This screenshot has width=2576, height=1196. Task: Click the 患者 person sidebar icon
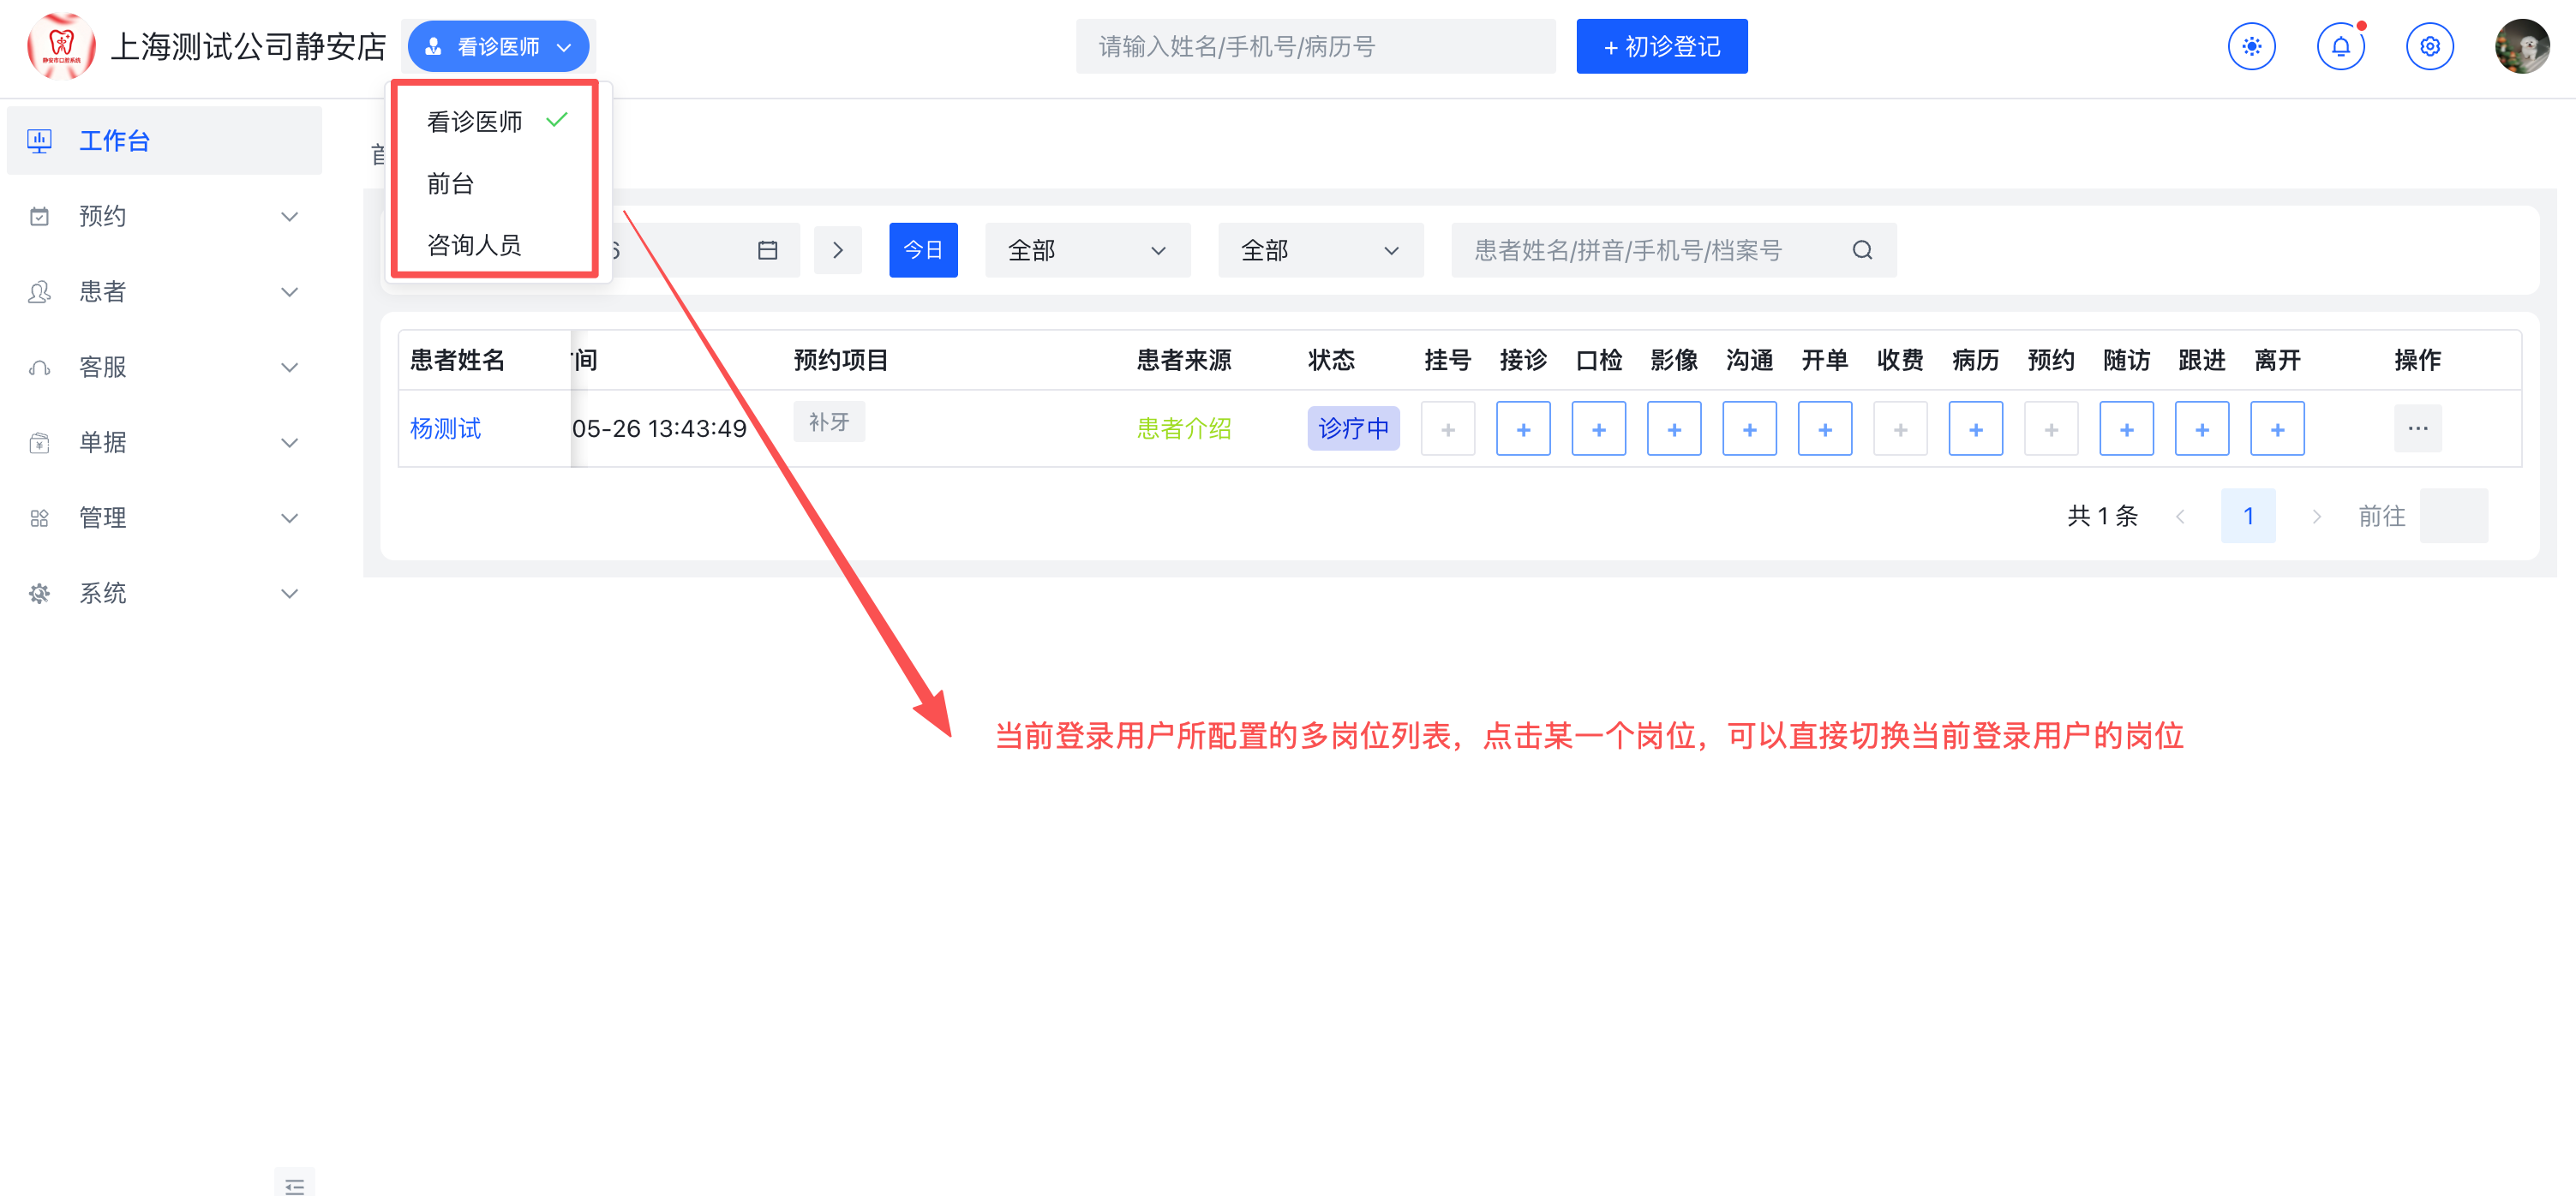[x=39, y=292]
